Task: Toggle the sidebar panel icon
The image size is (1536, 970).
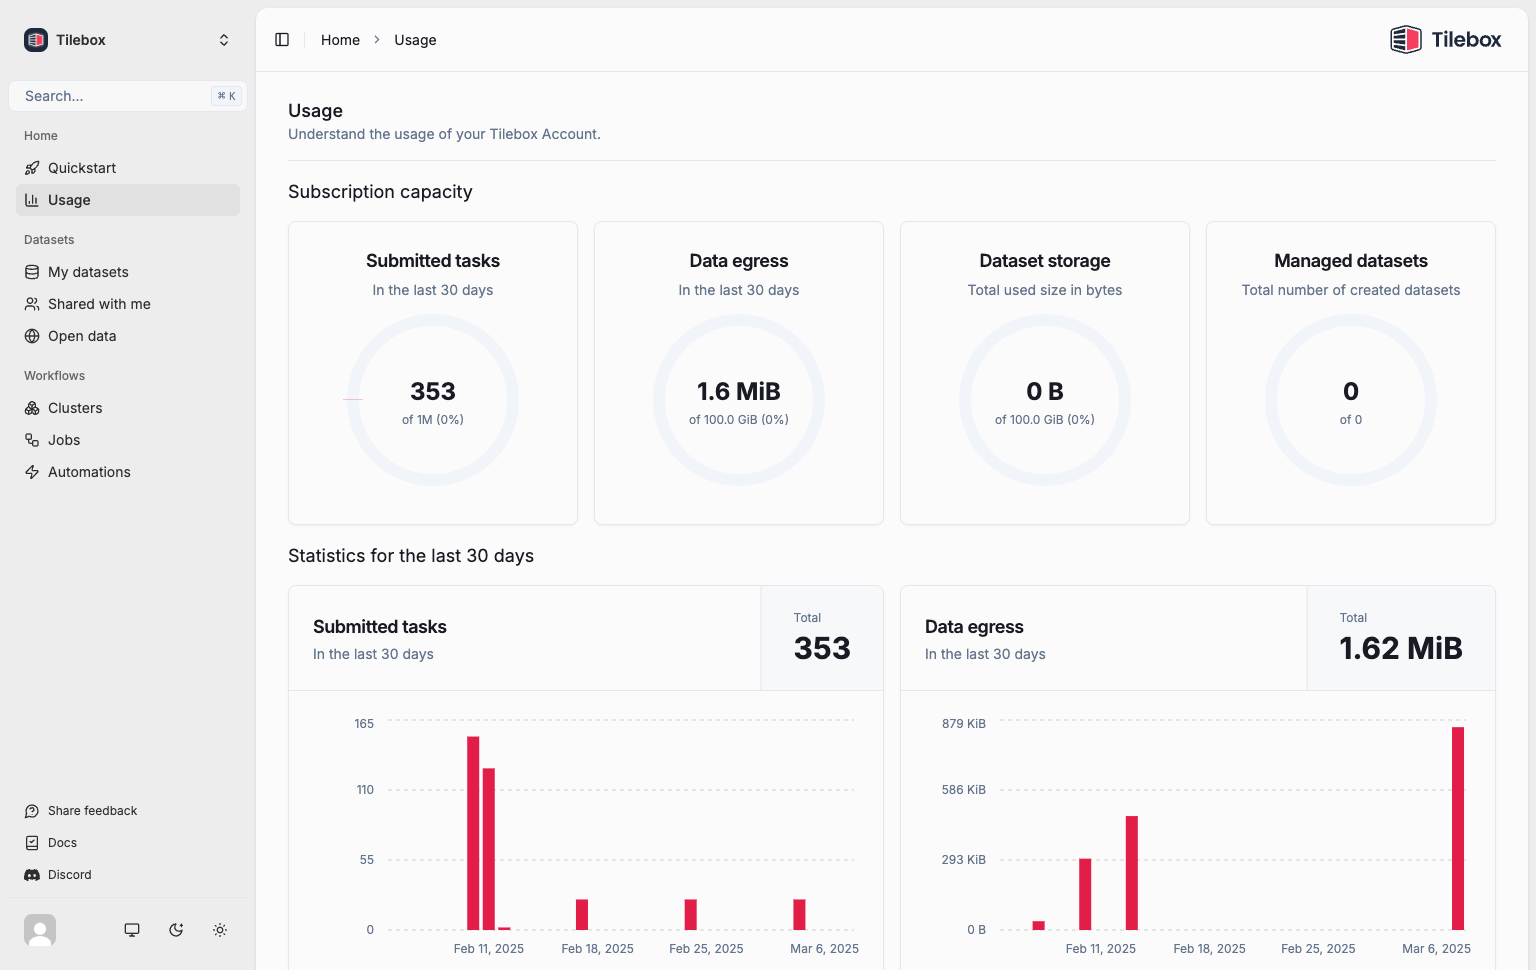Action: pos(282,40)
